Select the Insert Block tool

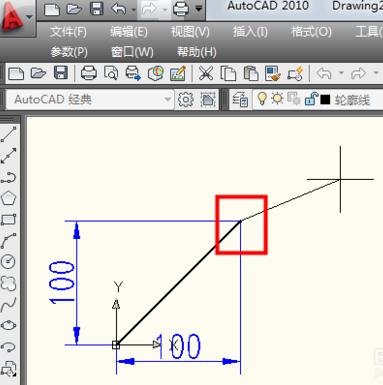click(9, 369)
